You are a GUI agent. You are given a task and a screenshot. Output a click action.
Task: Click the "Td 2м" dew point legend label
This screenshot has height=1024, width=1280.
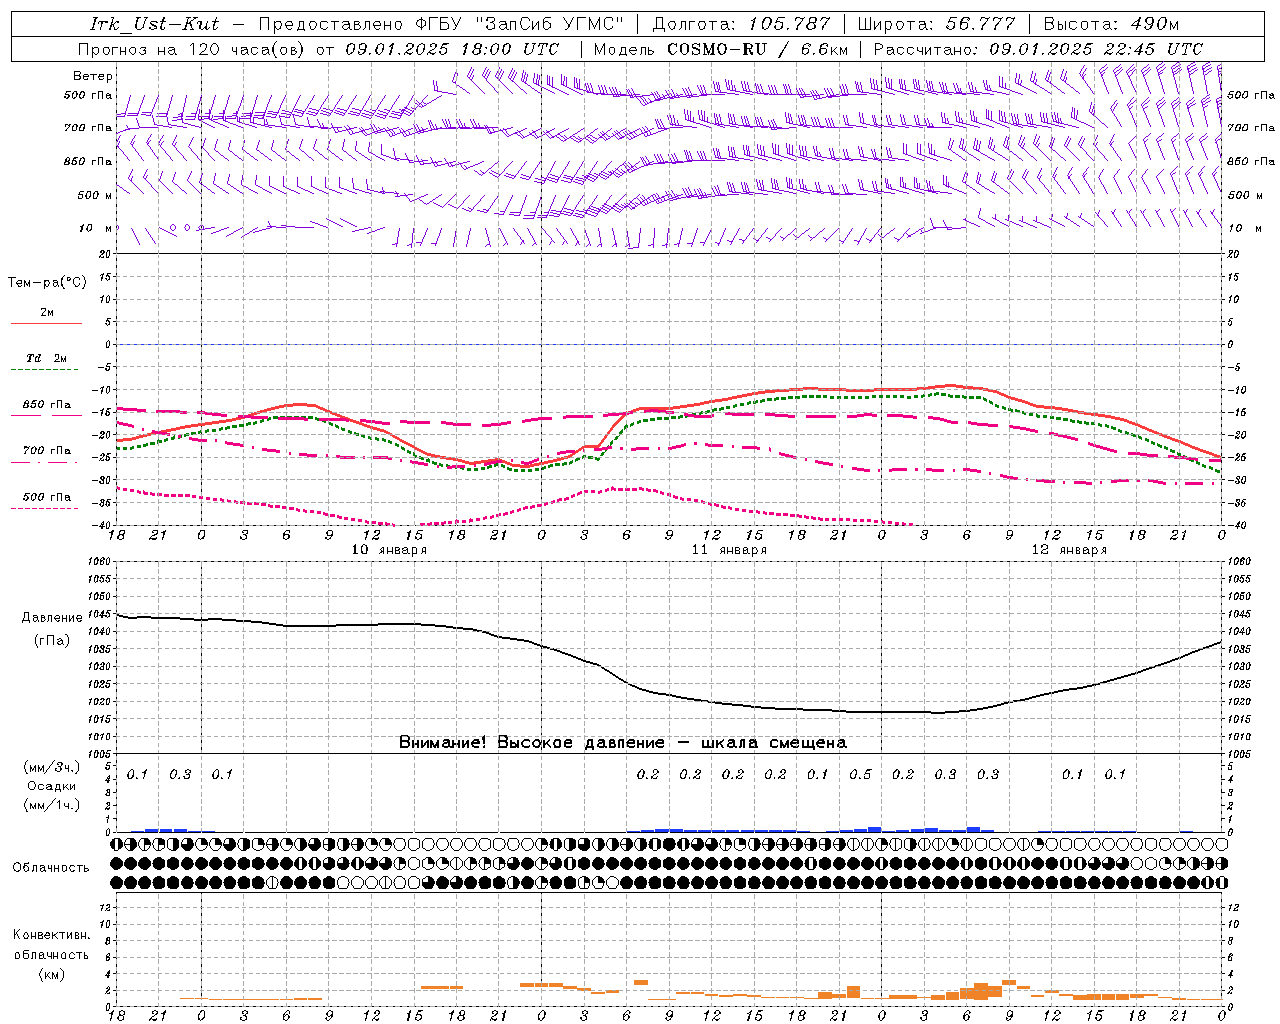[47, 358]
